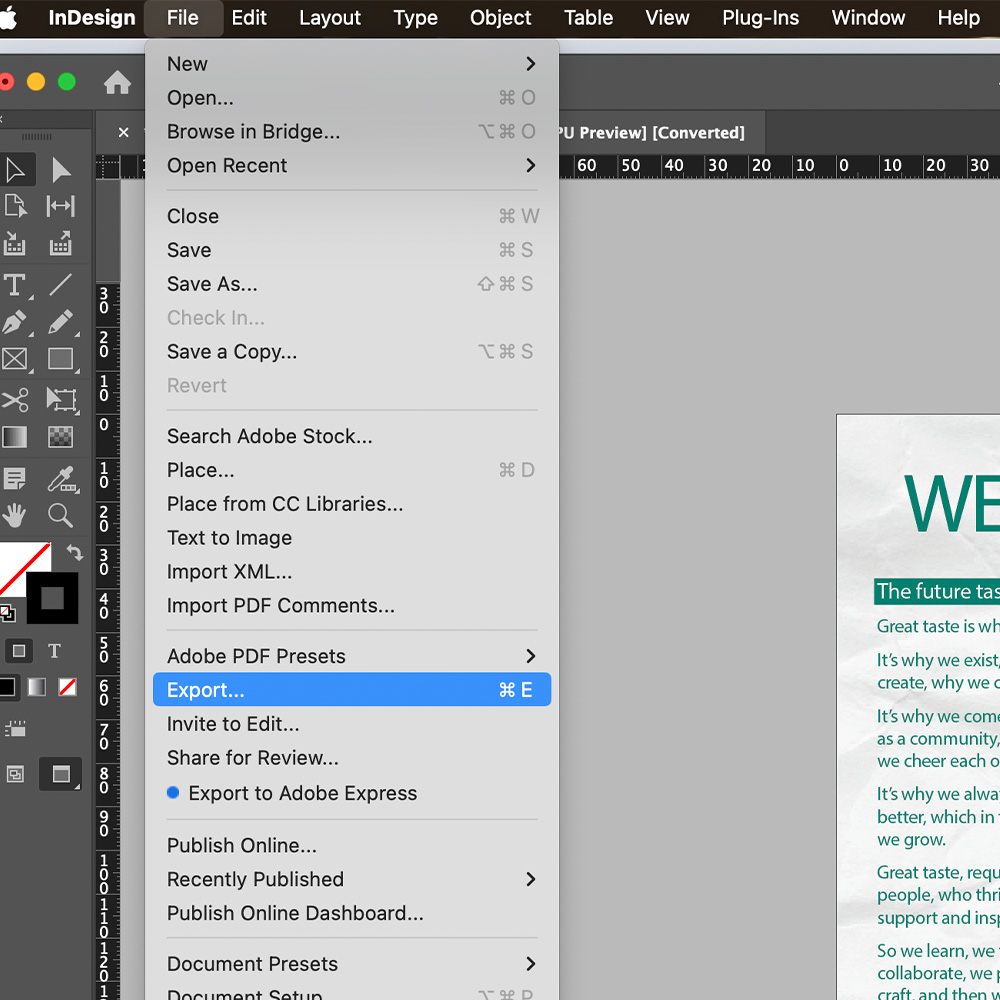Switch to Preview screen mode
This screenshot has width=1000, height=1000.
coord(61,774)
